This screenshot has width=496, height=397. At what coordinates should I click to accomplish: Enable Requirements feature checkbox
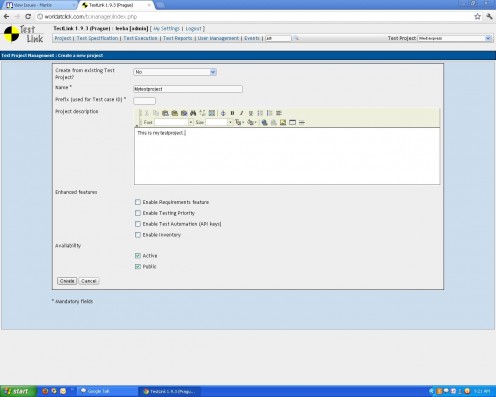(138, 202)
